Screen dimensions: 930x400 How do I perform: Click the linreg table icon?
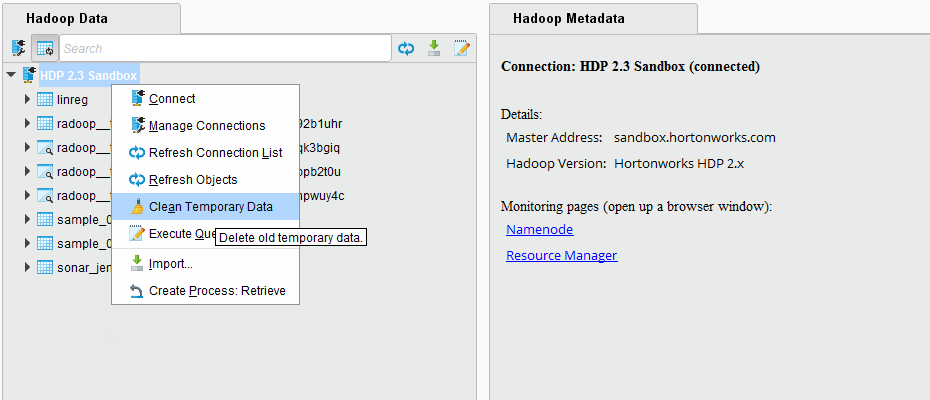[45, 100]
